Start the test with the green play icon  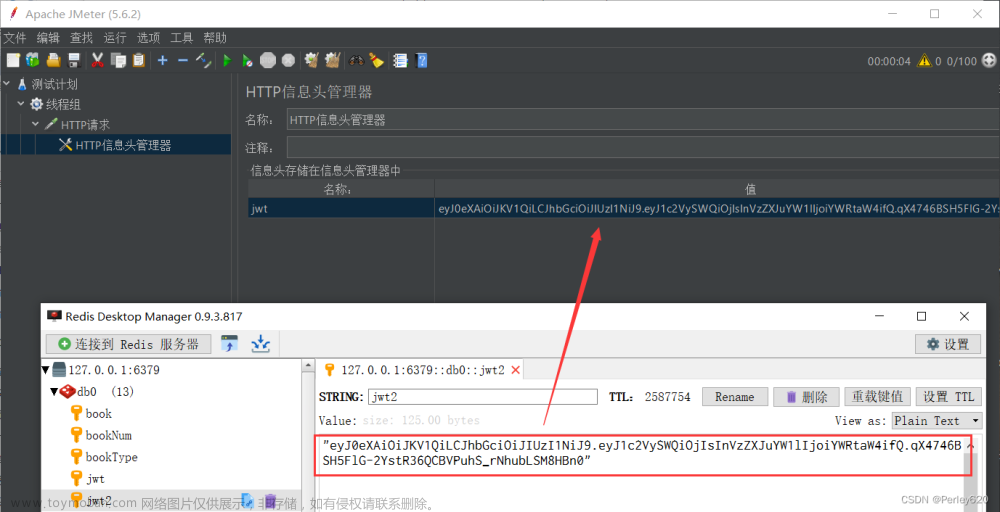click(227, 61)
